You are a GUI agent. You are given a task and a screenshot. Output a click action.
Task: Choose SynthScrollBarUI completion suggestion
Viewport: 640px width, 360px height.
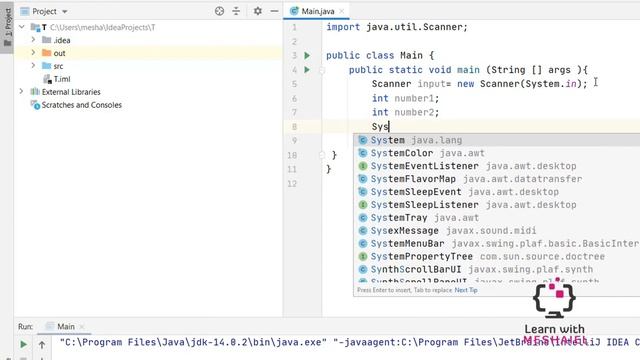496,269
